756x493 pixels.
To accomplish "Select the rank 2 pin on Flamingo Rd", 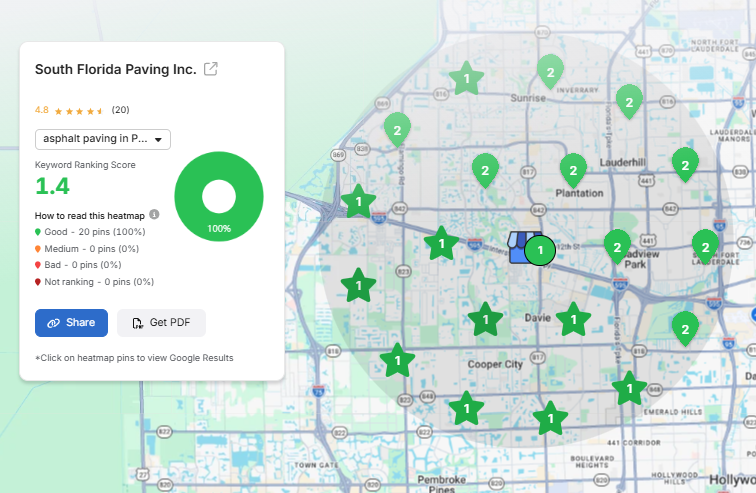I will point(397,130).
